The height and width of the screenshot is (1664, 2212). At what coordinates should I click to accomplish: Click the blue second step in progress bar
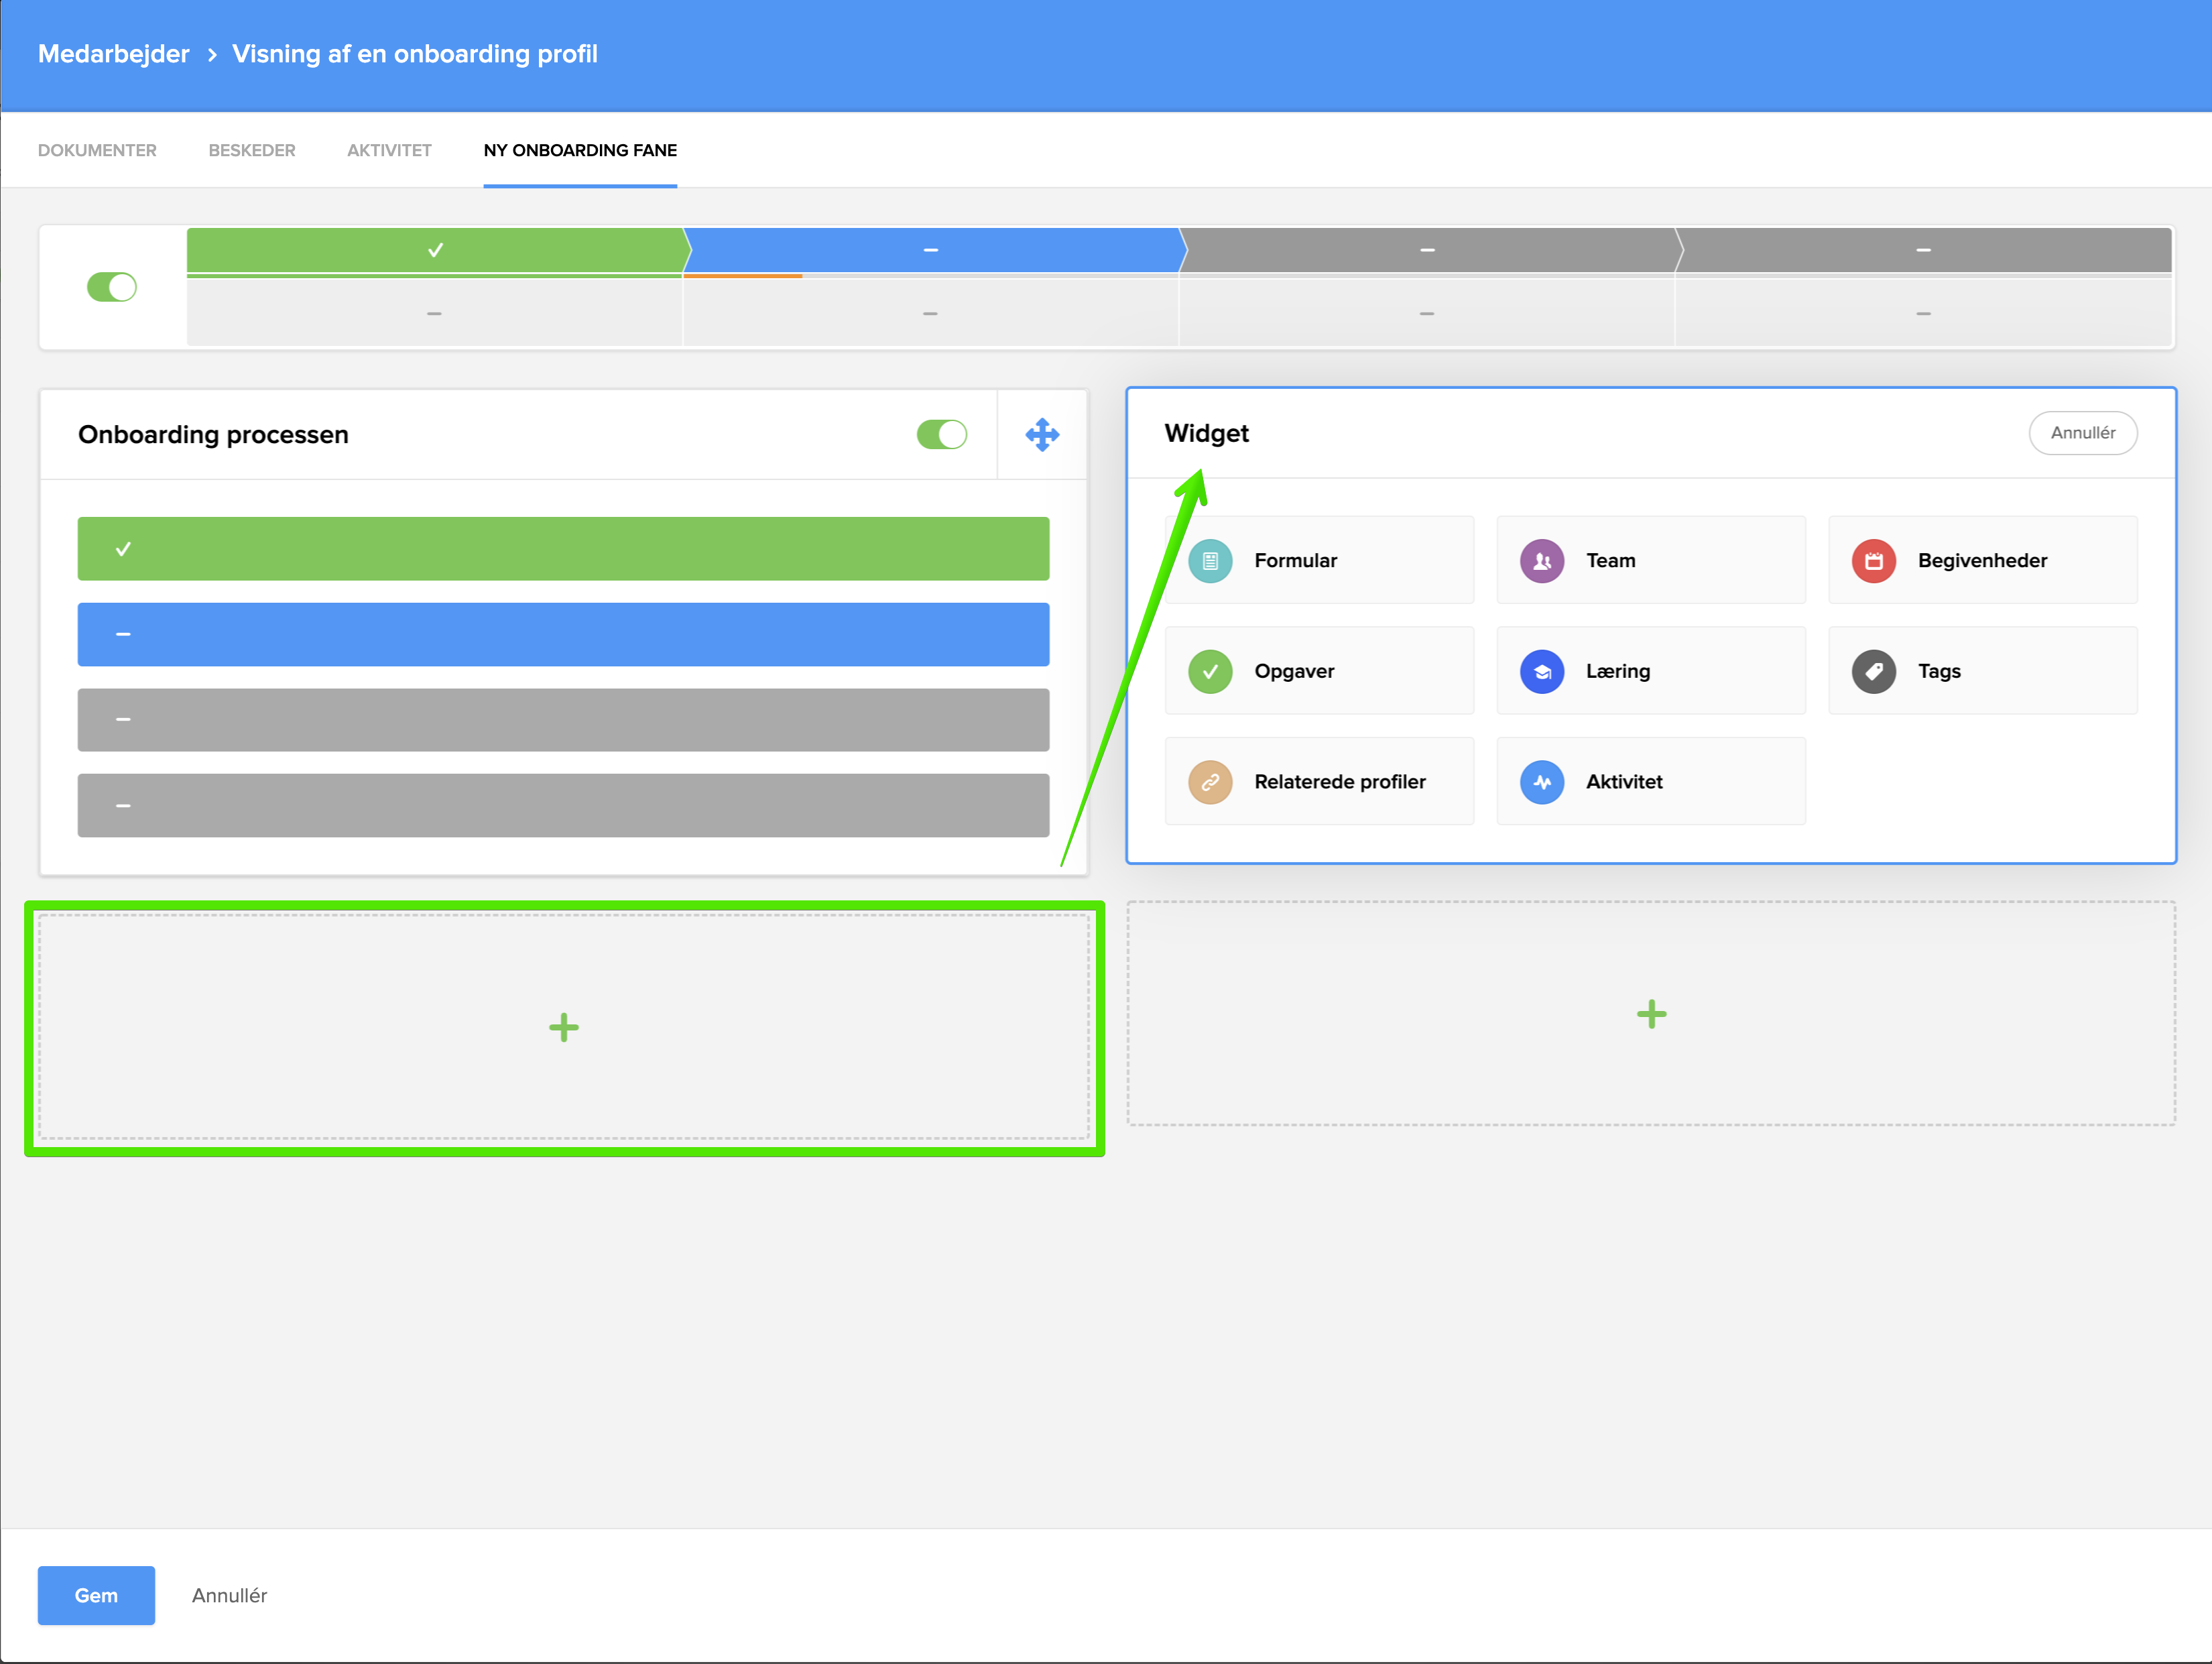(x=930, y=250)
